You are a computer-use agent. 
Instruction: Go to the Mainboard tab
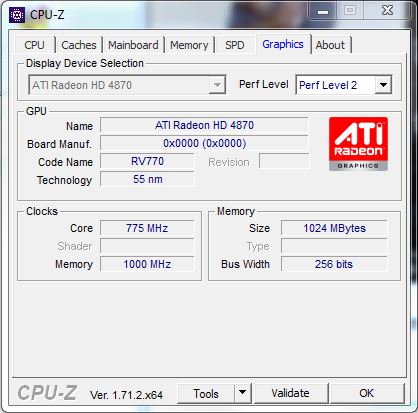click(x=133, y=45)
